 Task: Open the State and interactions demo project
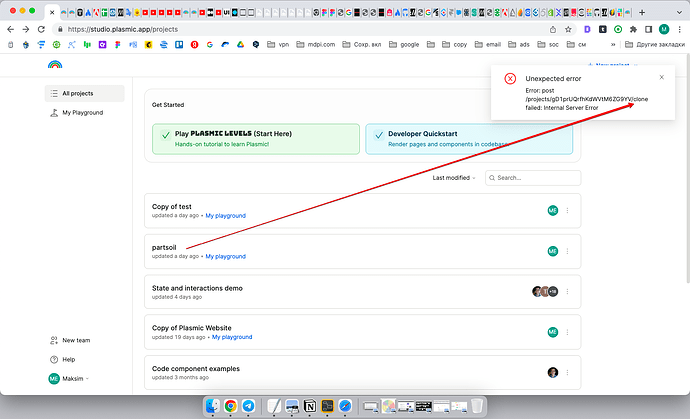coord(197,288)
